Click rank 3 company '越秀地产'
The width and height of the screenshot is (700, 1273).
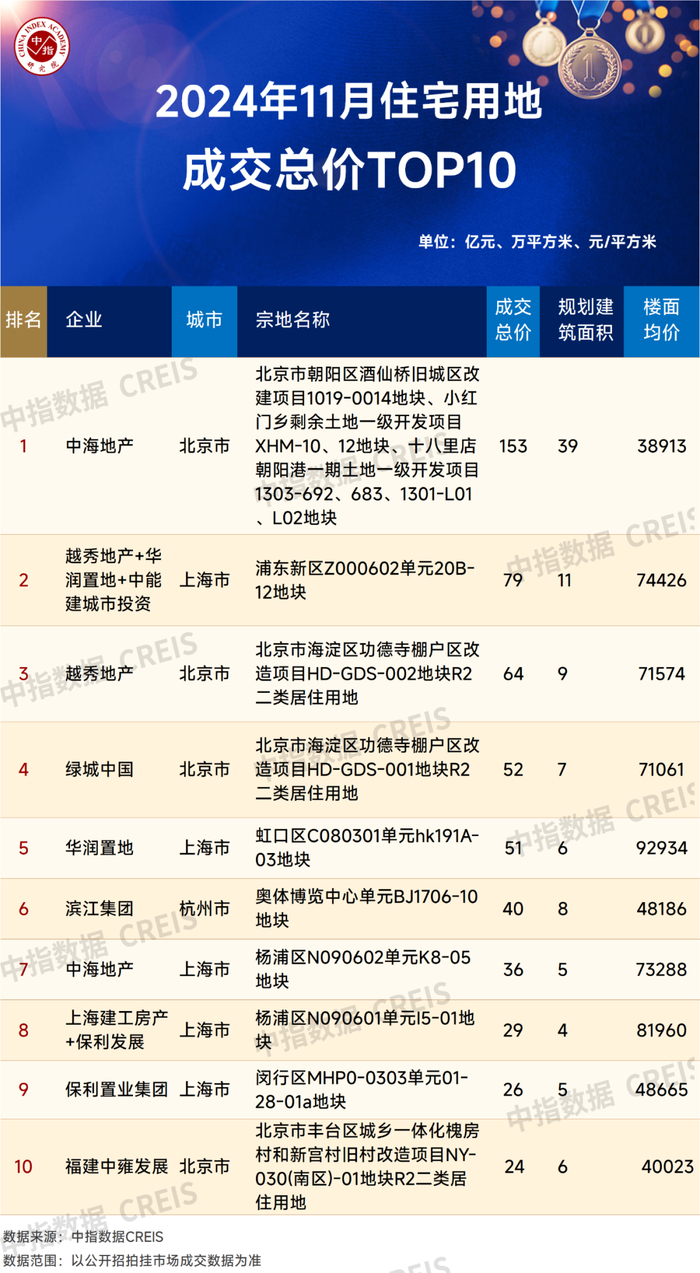(98, 674)
